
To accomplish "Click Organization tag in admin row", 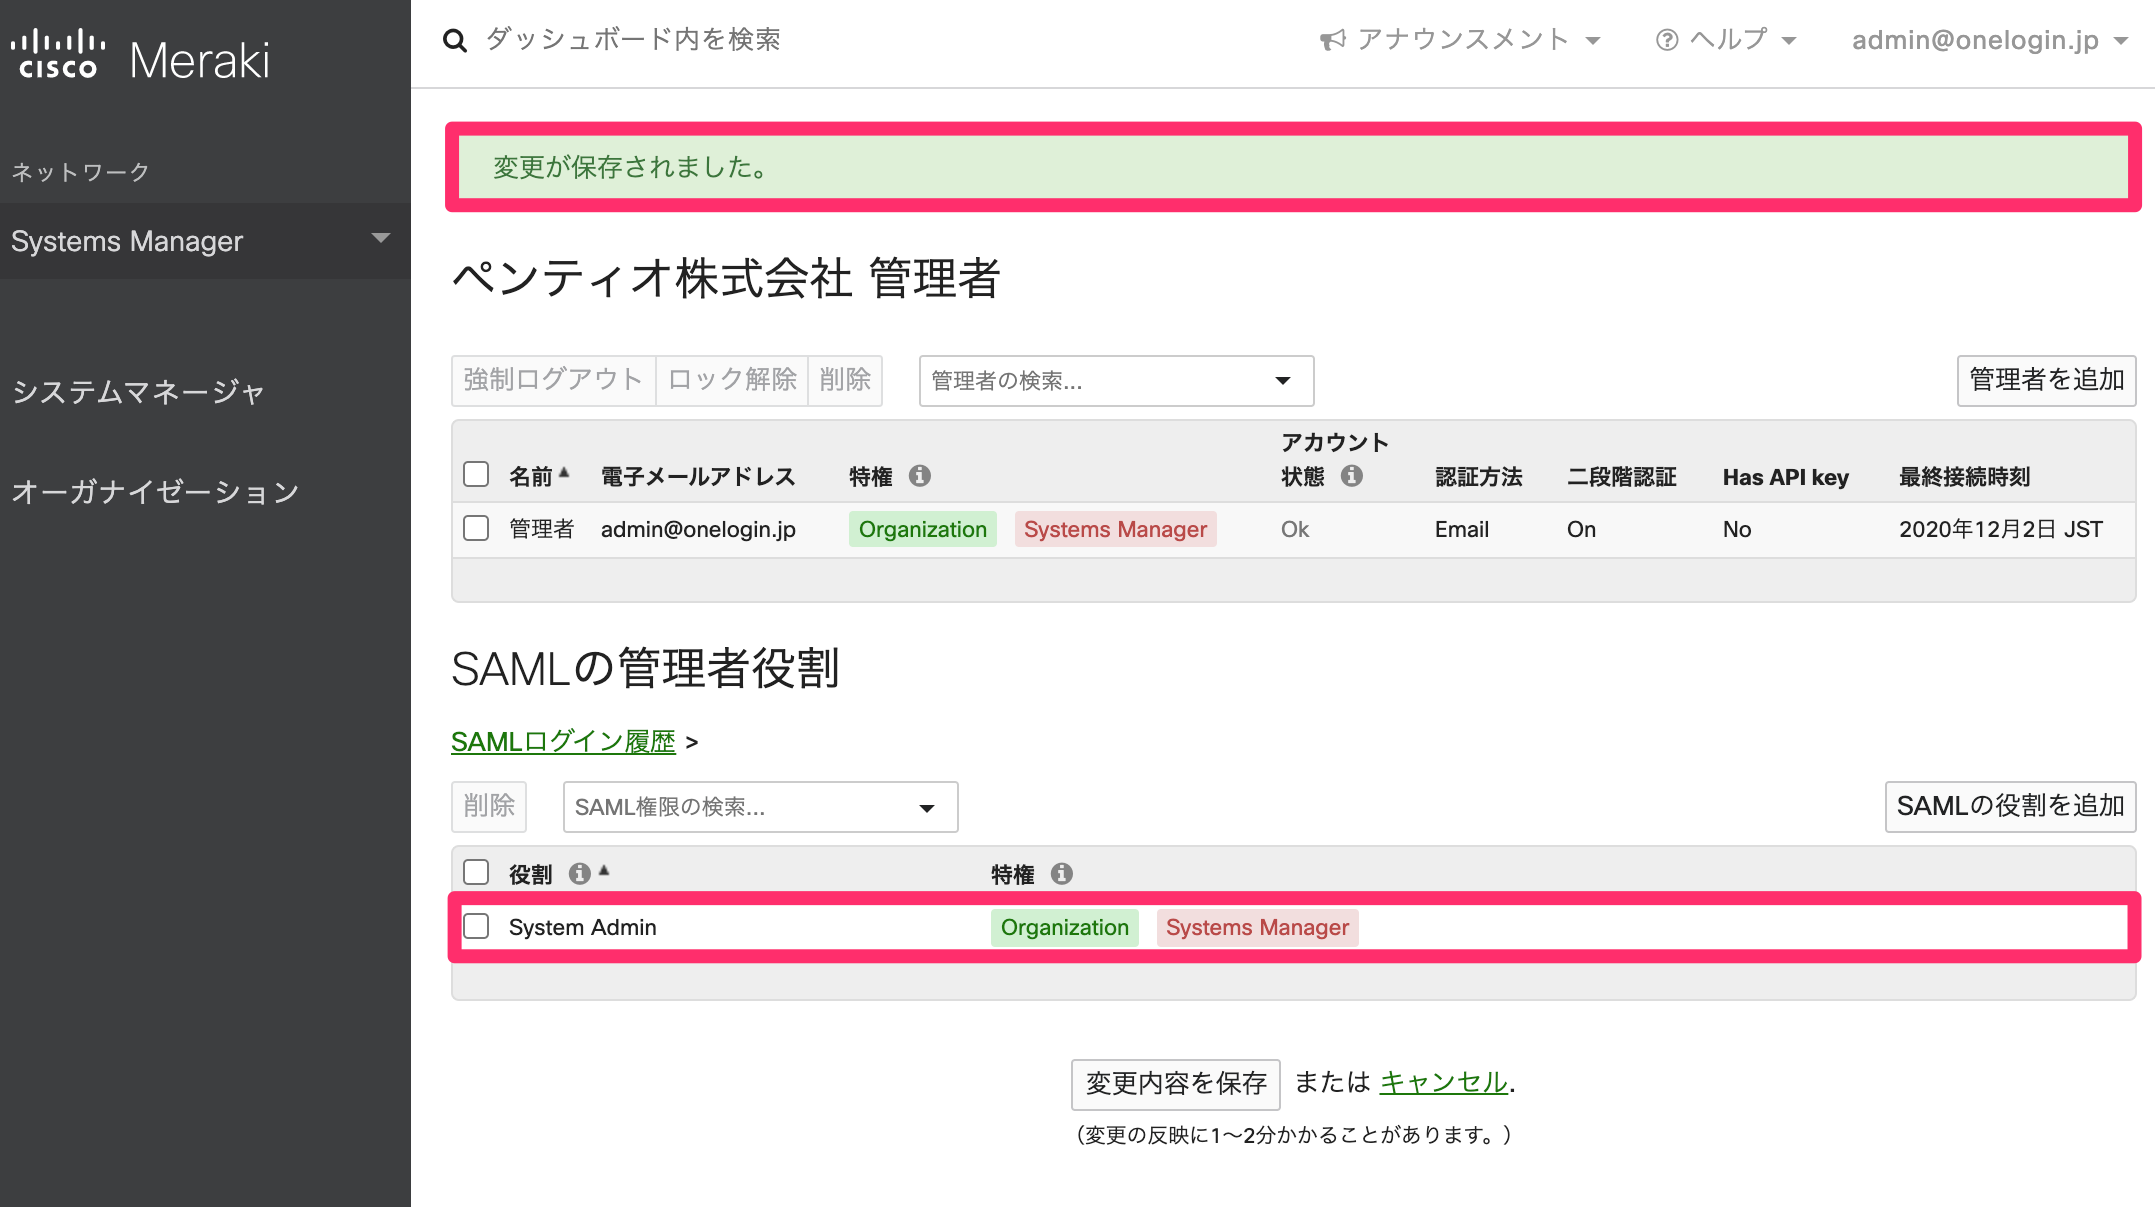I will point(923,529).
